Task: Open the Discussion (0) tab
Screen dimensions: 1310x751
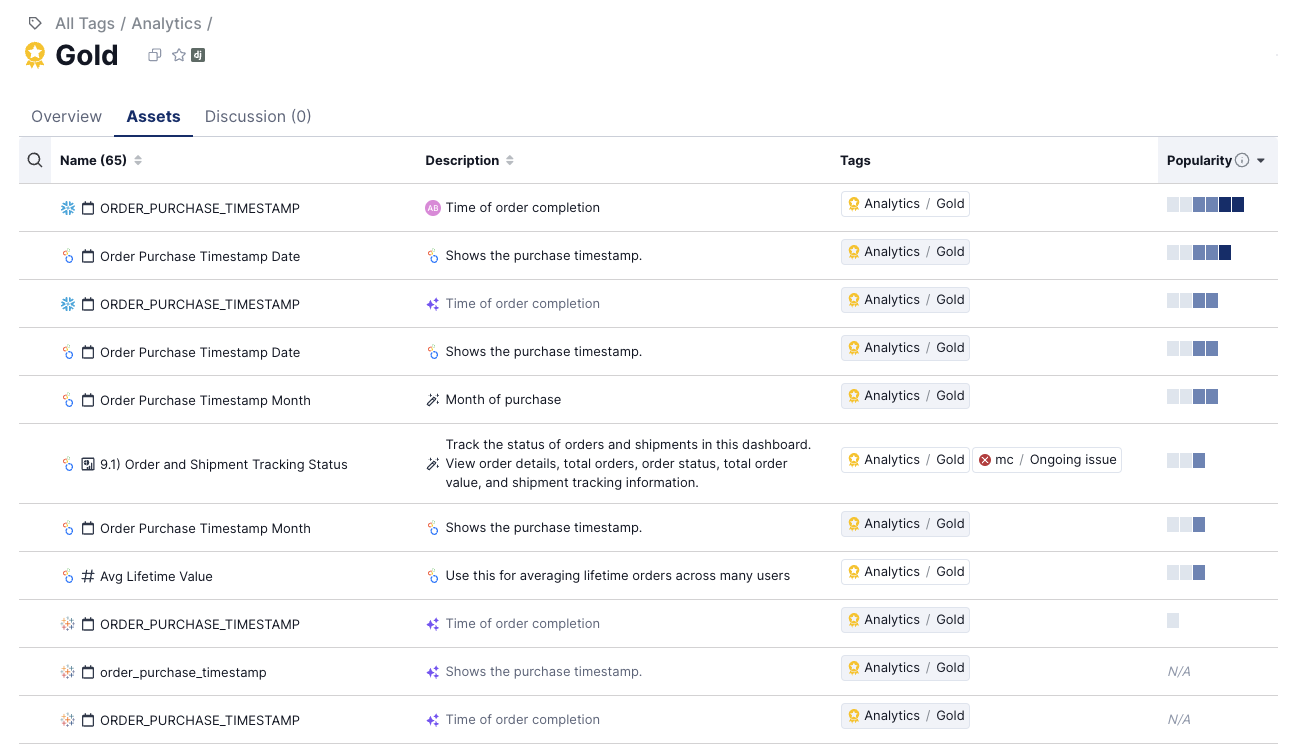Action: [258, 116]
